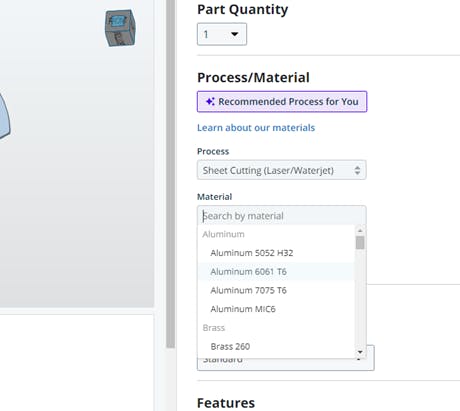Focus the Search by material field
Image resolution: width=460 pixels, height=411 pixels.
click(282, 216)
